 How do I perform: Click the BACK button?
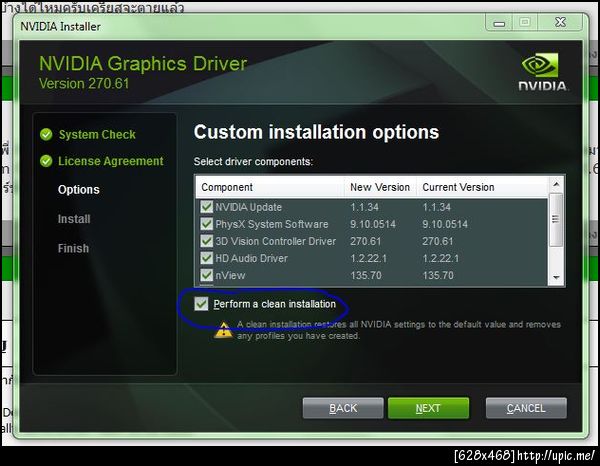pyautogui.click(x=343, y=408)
